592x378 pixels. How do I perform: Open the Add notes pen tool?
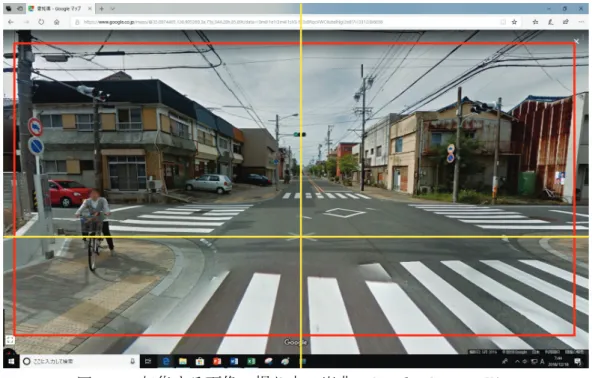550,22
